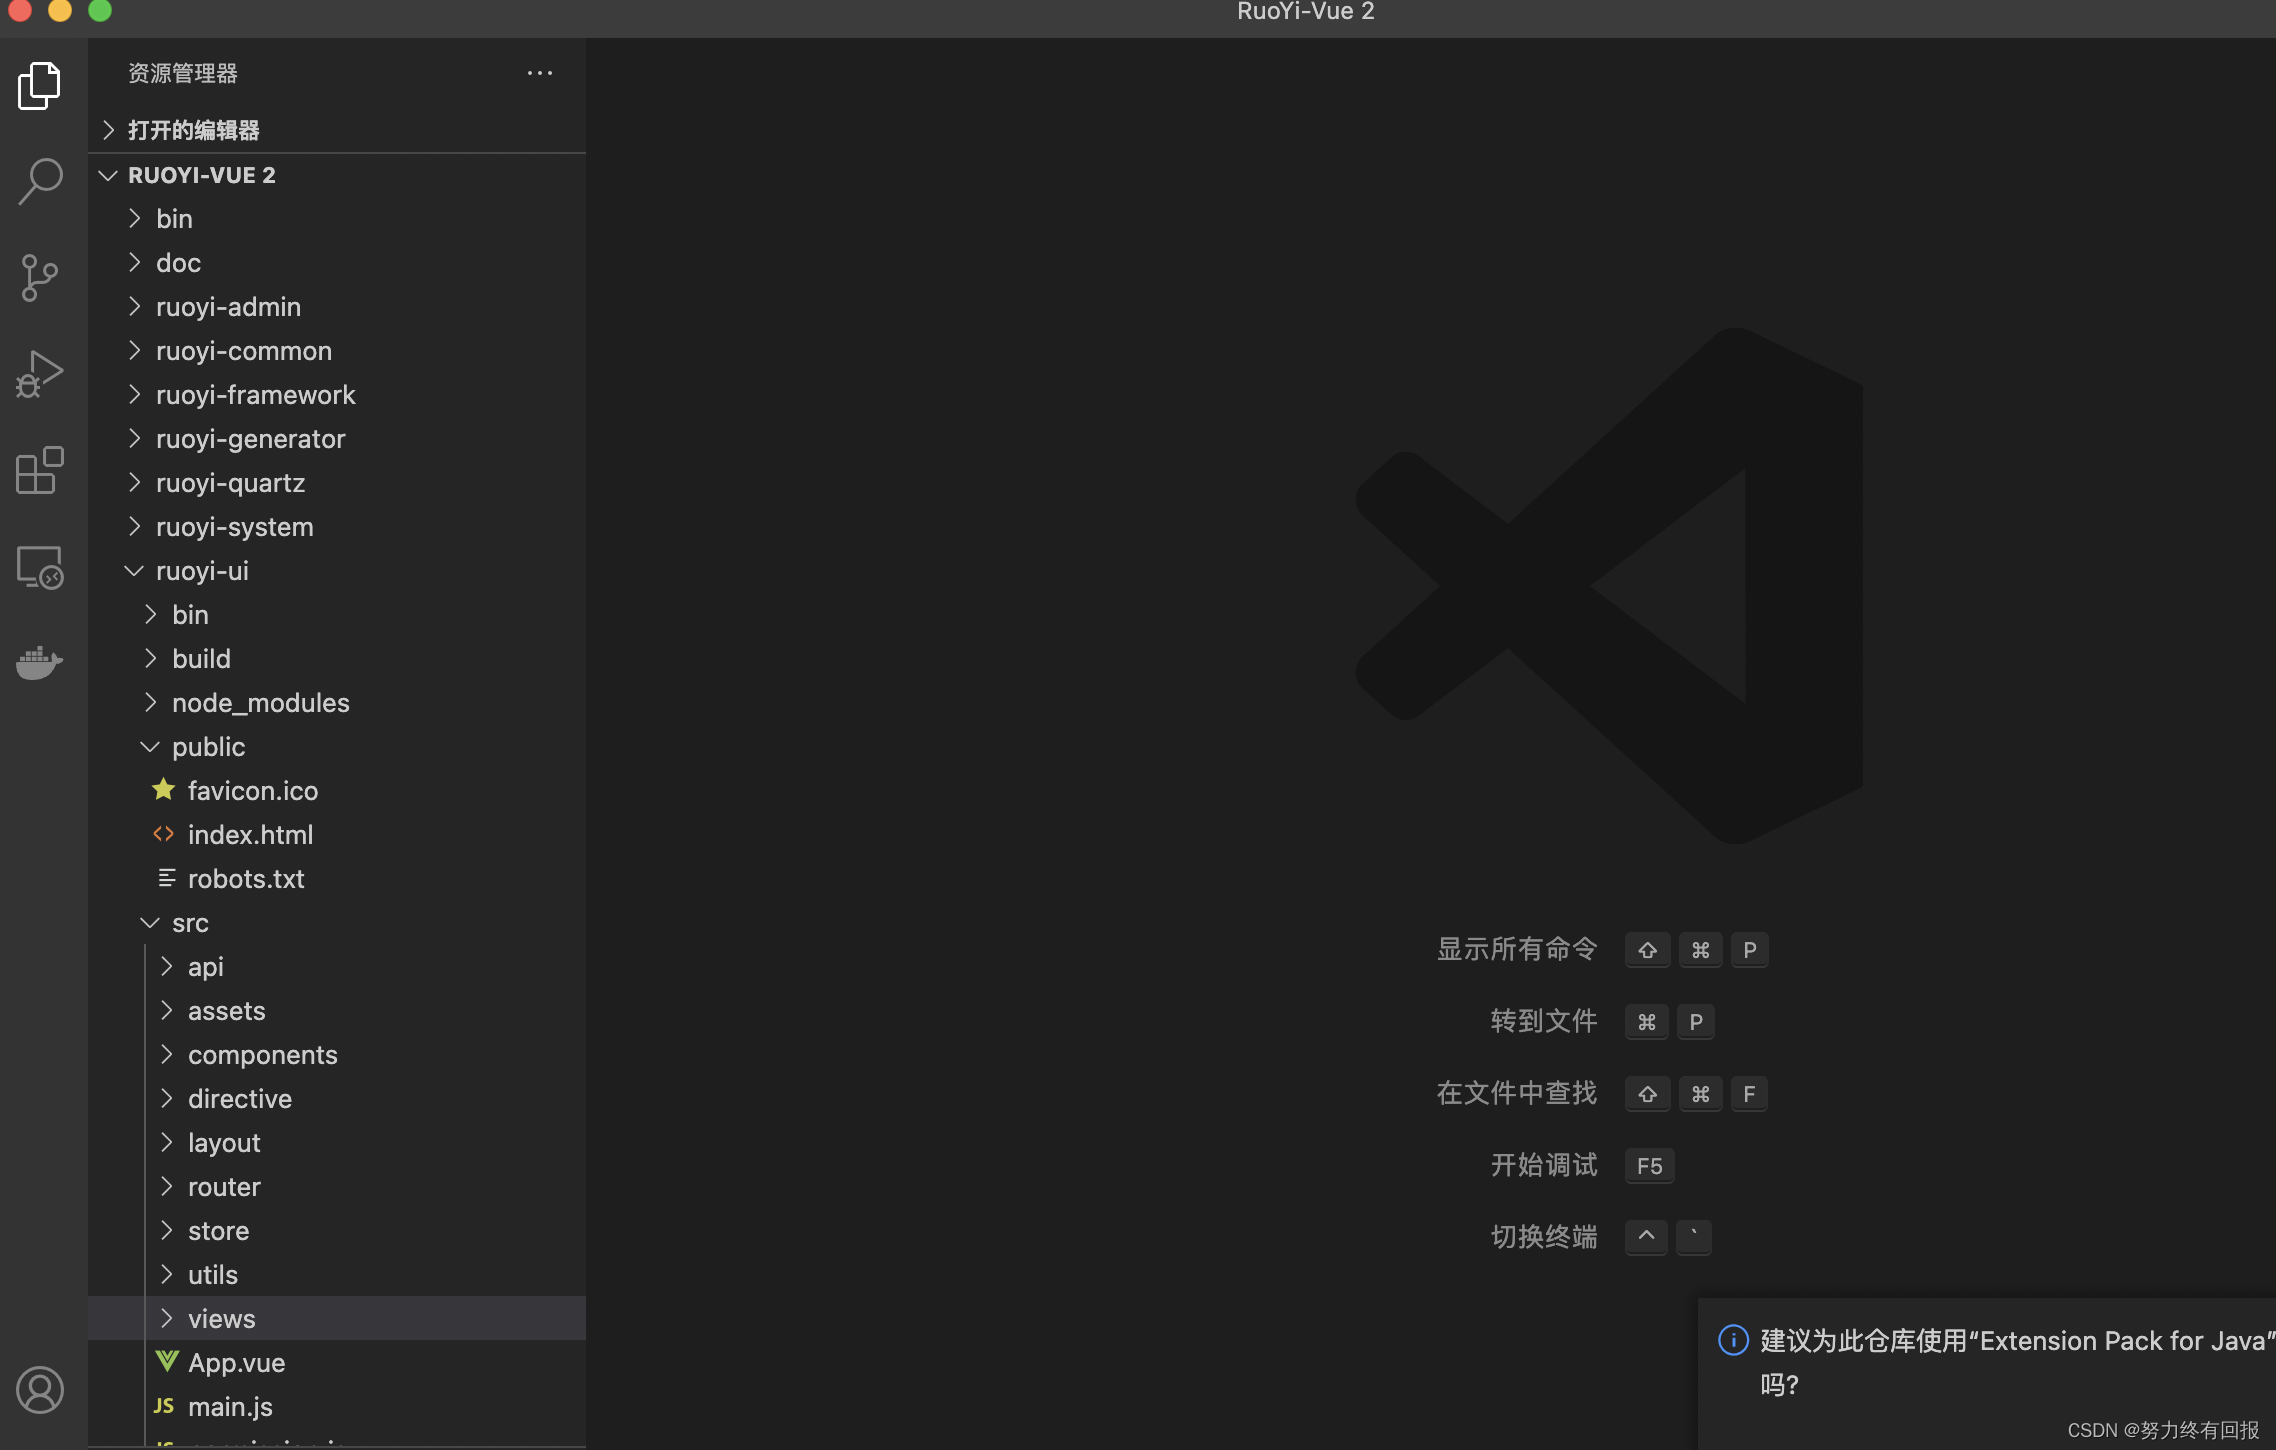
Task: Click the info icon in Java notification
Action: (x=1733, y=1340)
